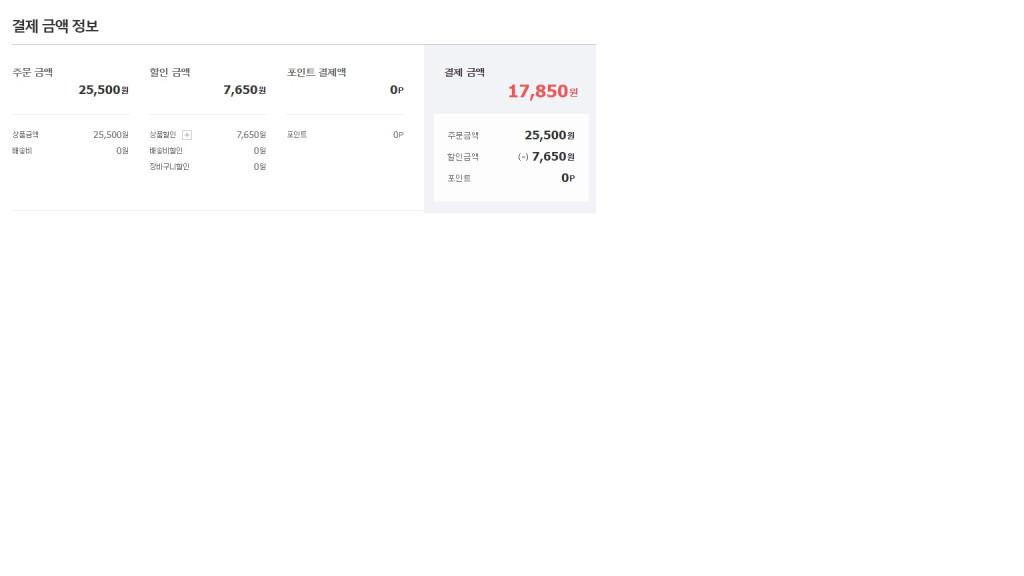Click the 결제 금액 정보 heading
Screen dimensions: 1024x576
[55, 26]
